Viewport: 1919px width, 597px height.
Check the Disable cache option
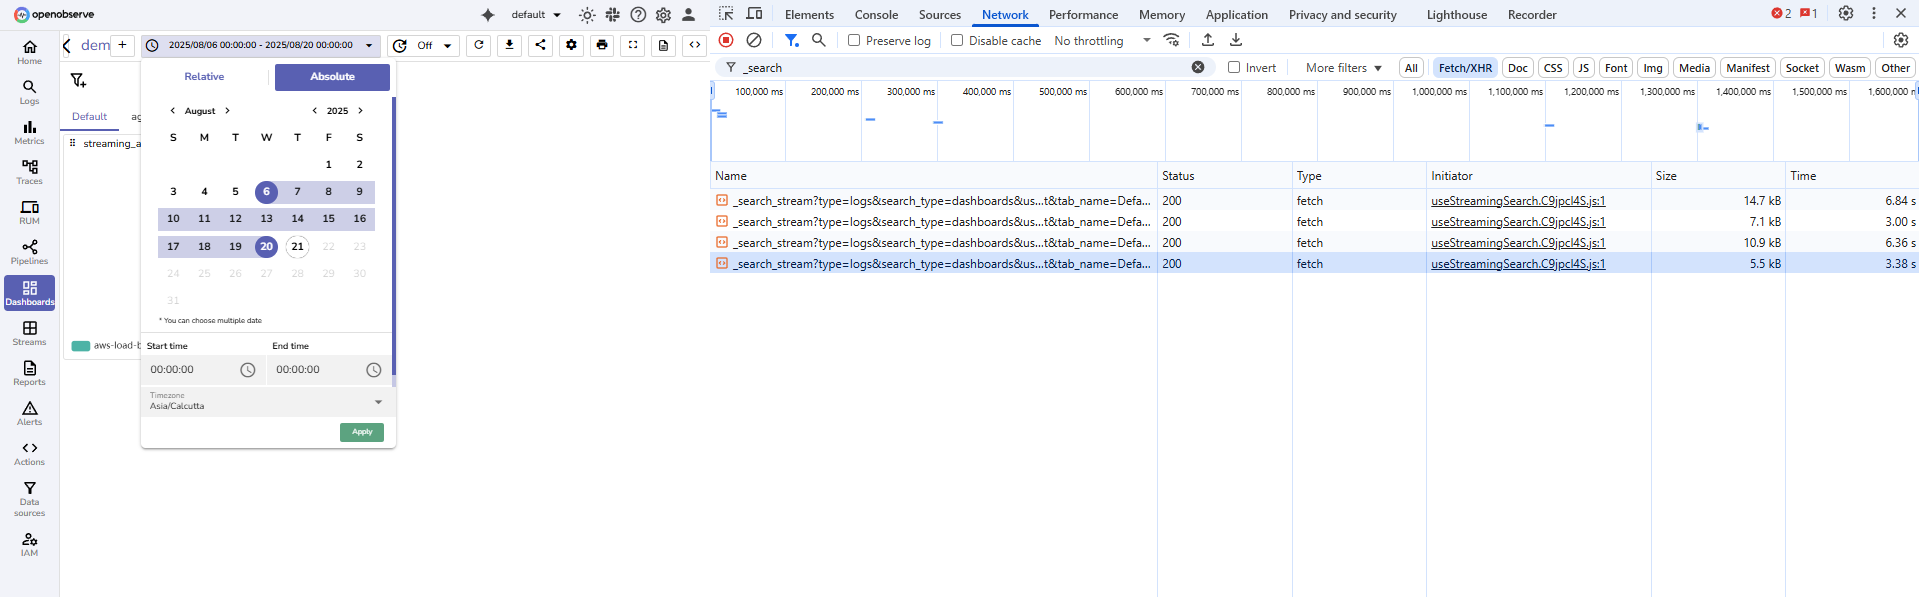click(x=957, y=41)
